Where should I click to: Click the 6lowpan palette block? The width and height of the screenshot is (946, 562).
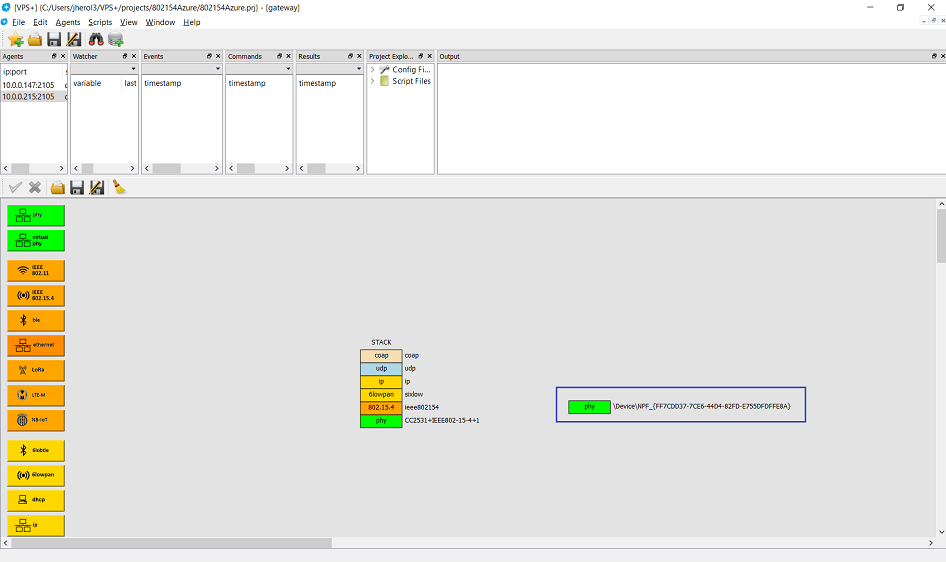click(36, 474)
